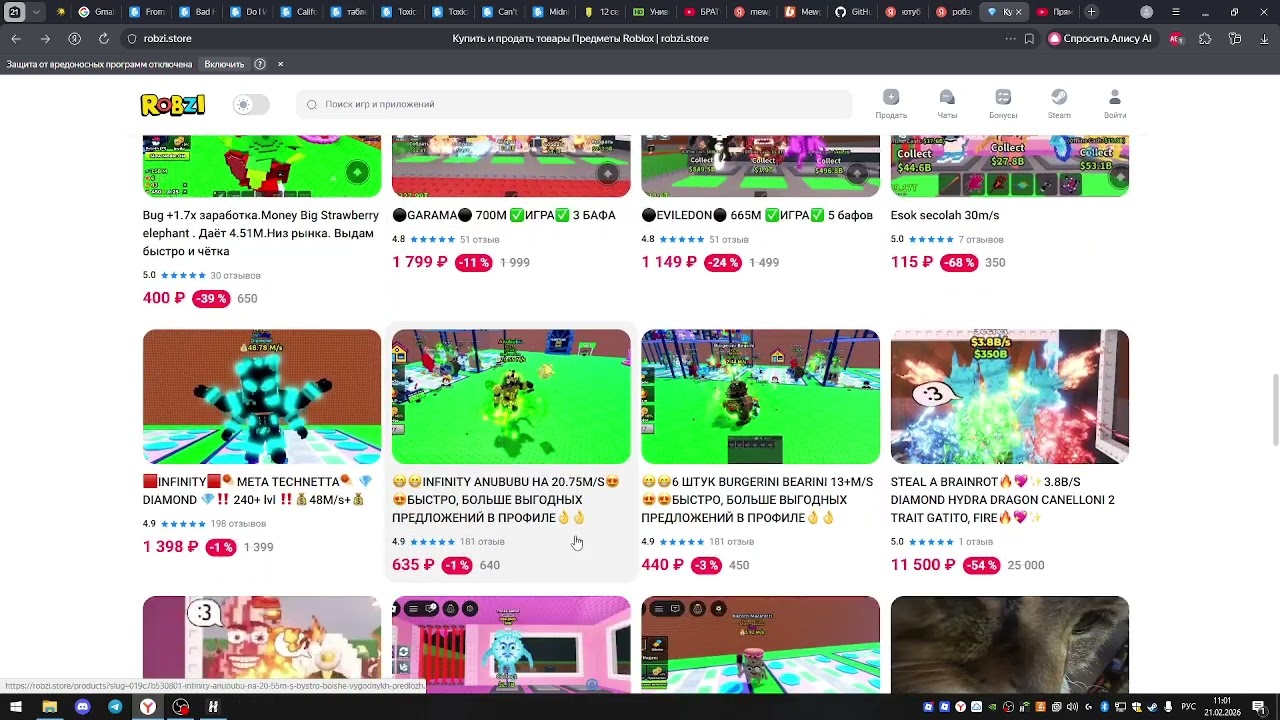Screen dimensions: 1280x720
Task: Click Спросить Алису AI button
Action: [x=1100, y=39]
